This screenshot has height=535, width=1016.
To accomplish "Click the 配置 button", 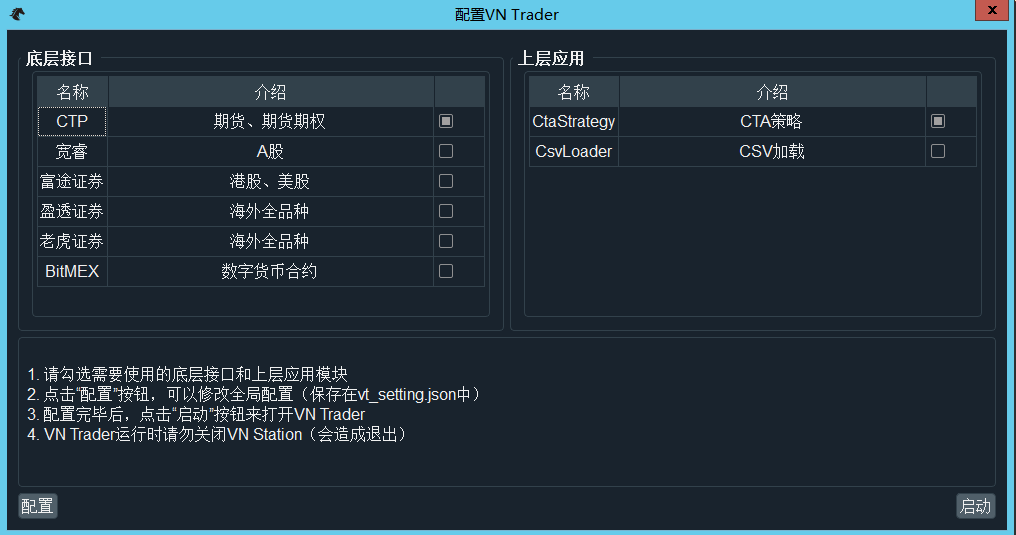I will click(38, 506).
